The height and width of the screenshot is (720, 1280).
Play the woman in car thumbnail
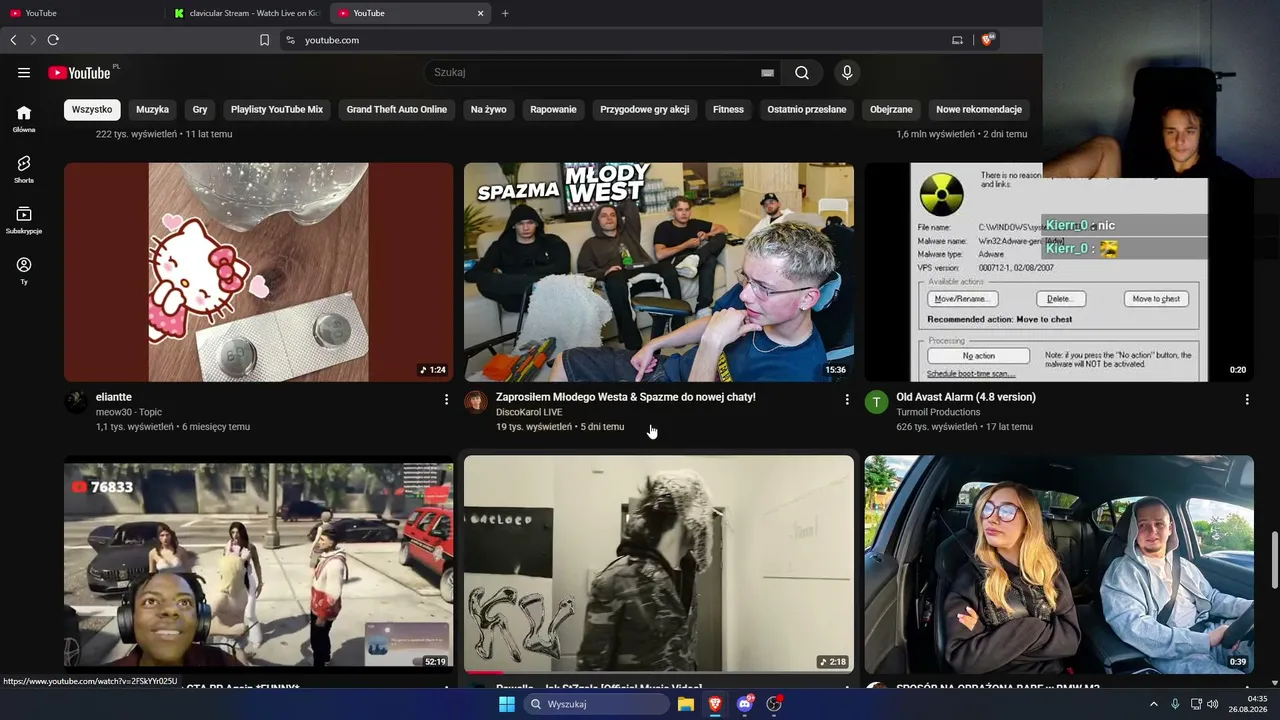pyautogui.click(x=1059, y=565)
